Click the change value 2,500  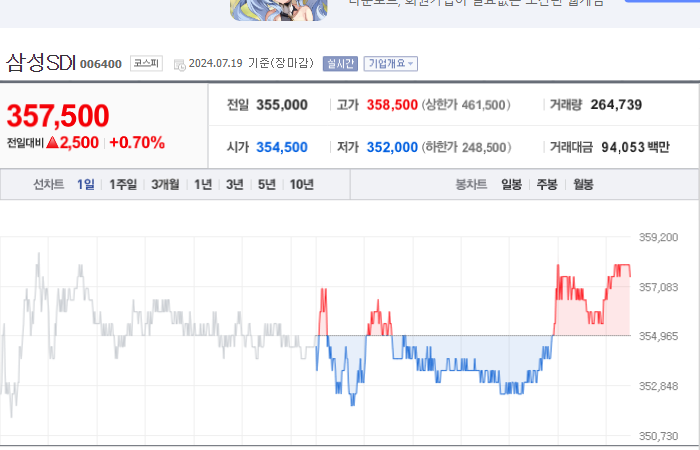79,143
